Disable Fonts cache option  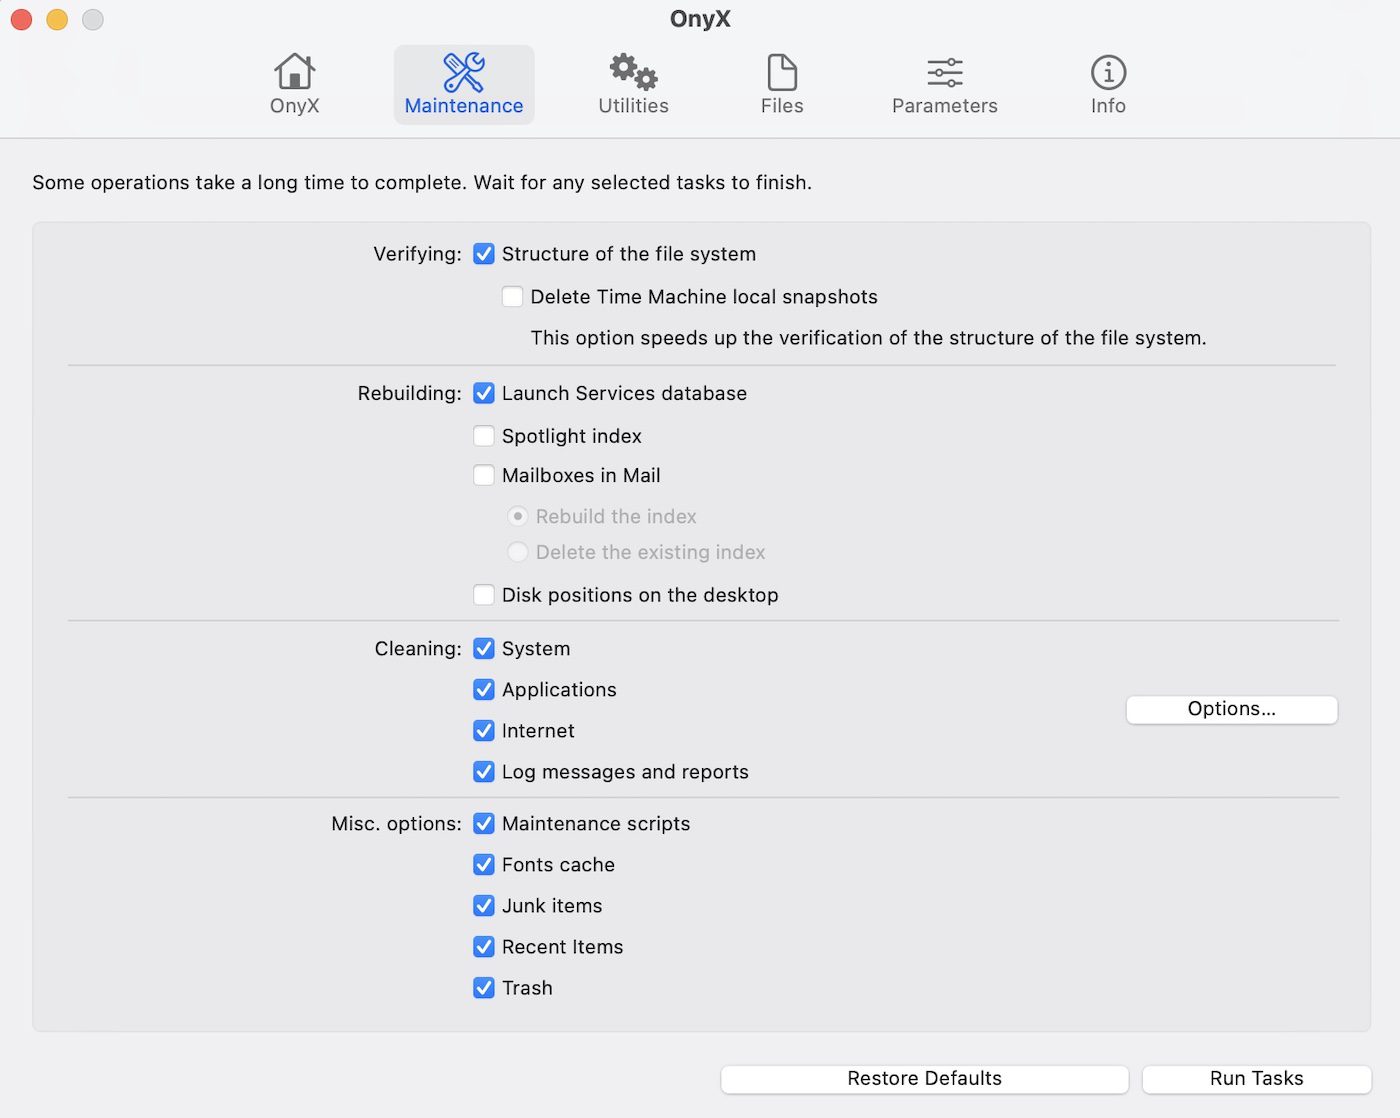(x=484, y=865)
